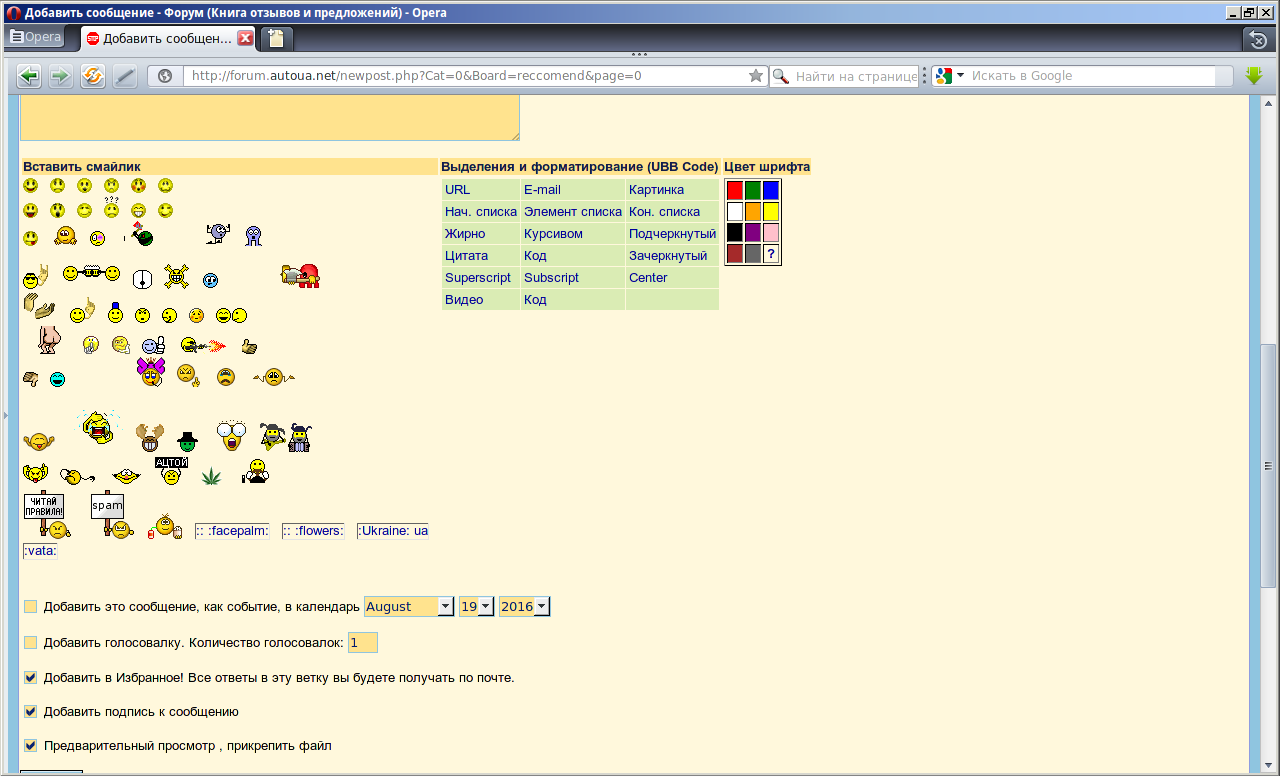Enable adding message as calendar event
Image resolution: width=1280 pixels, height=777 pixels.
pos(31,607)
